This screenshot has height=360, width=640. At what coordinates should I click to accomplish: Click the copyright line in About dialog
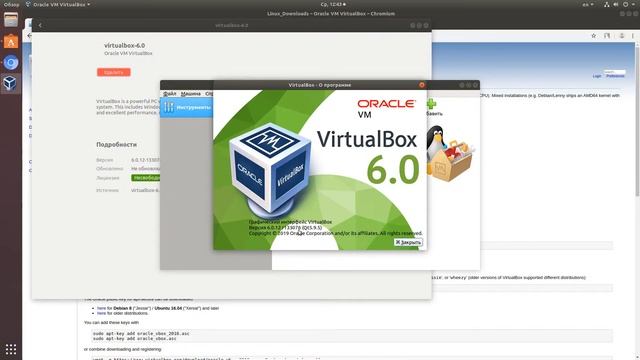(x=336, y=233)
